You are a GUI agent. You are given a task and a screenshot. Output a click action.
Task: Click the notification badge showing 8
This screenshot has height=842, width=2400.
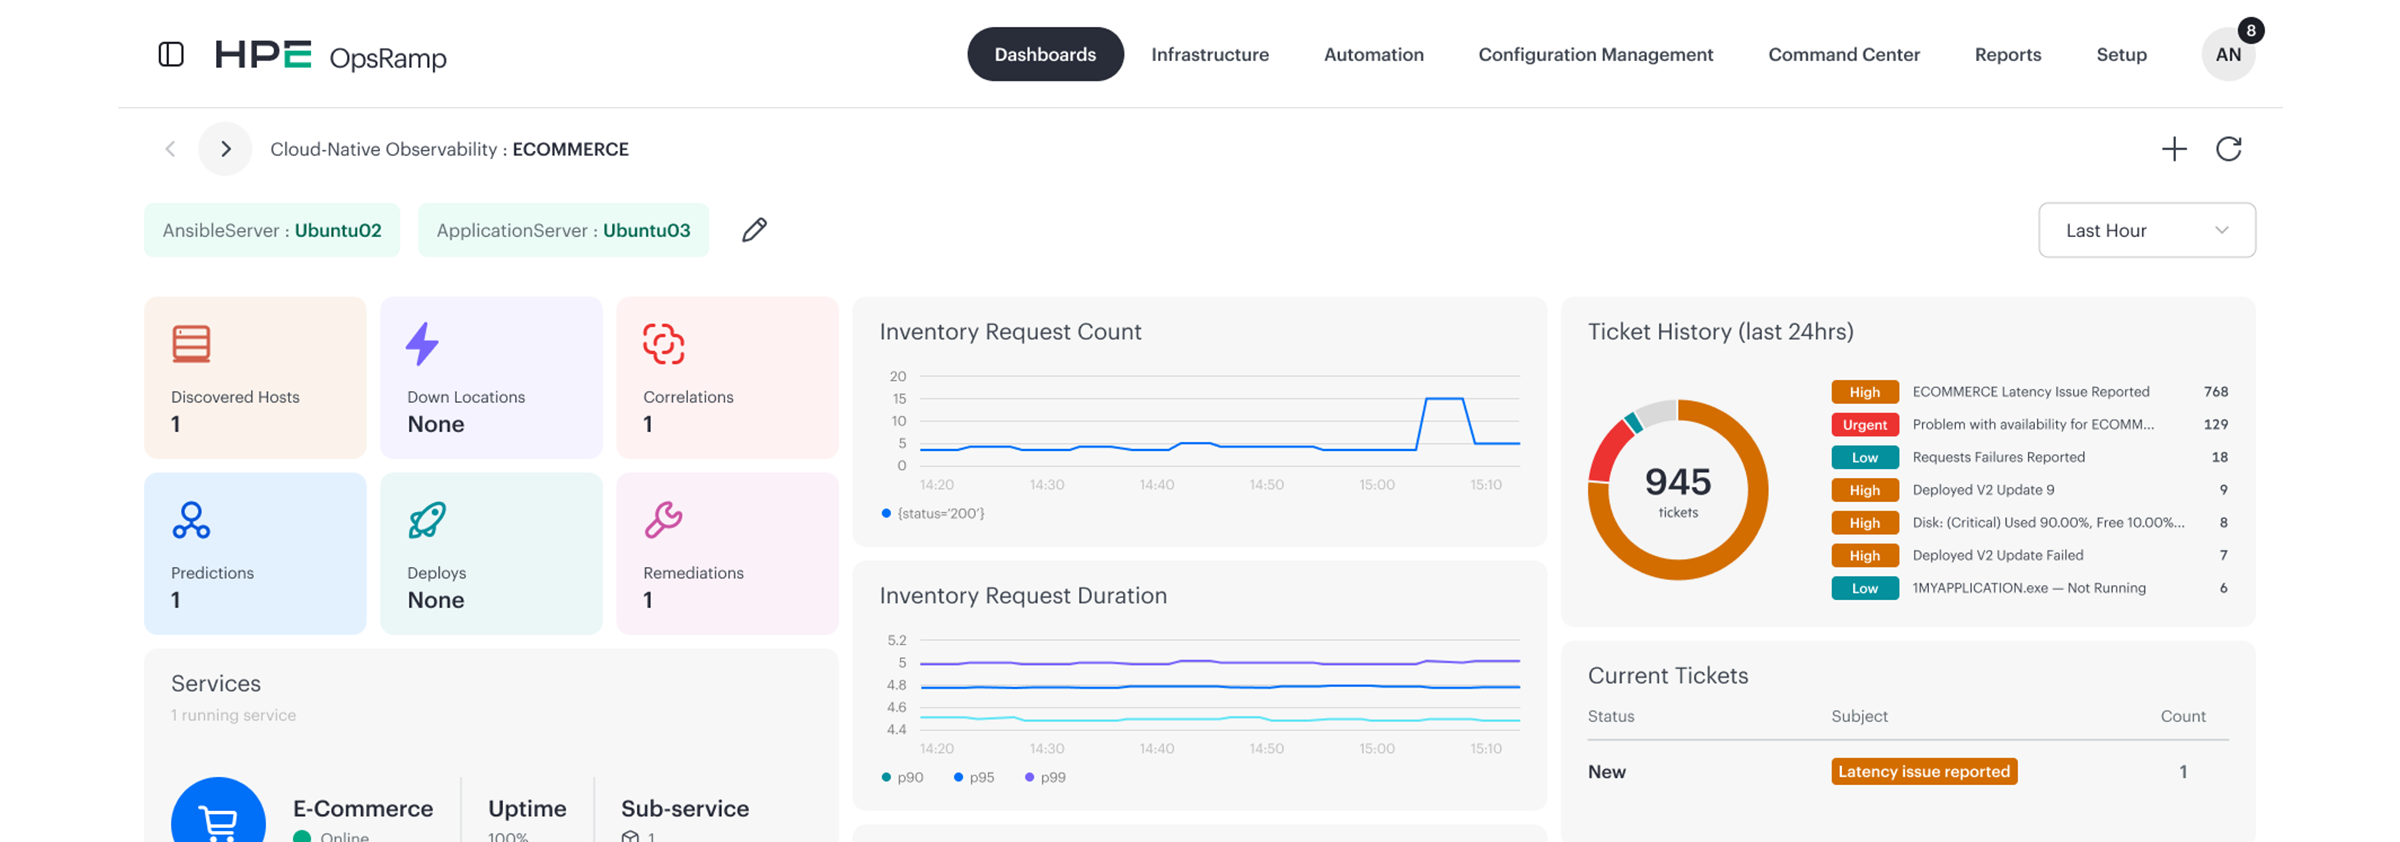(x=2250, y=30)
